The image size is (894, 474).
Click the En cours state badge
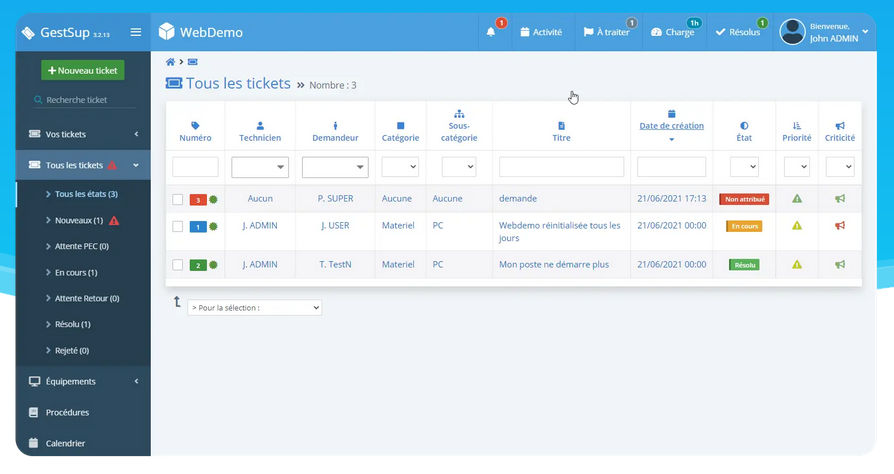coord(744,226)
